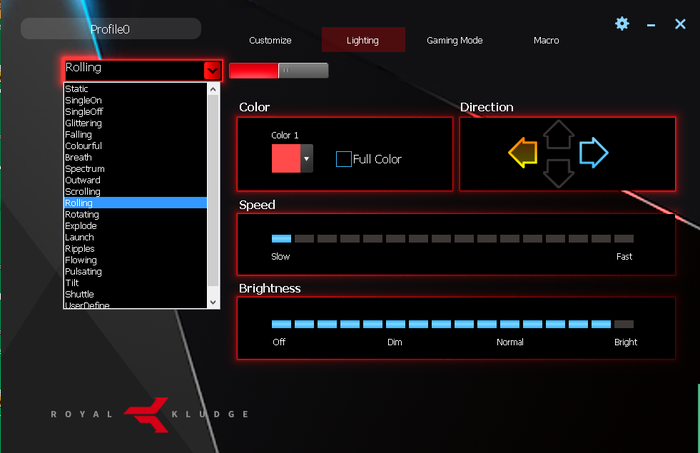The height and width of the screenshot is (453, 700).
Task: Close the application window
Action: pos(680,23)
